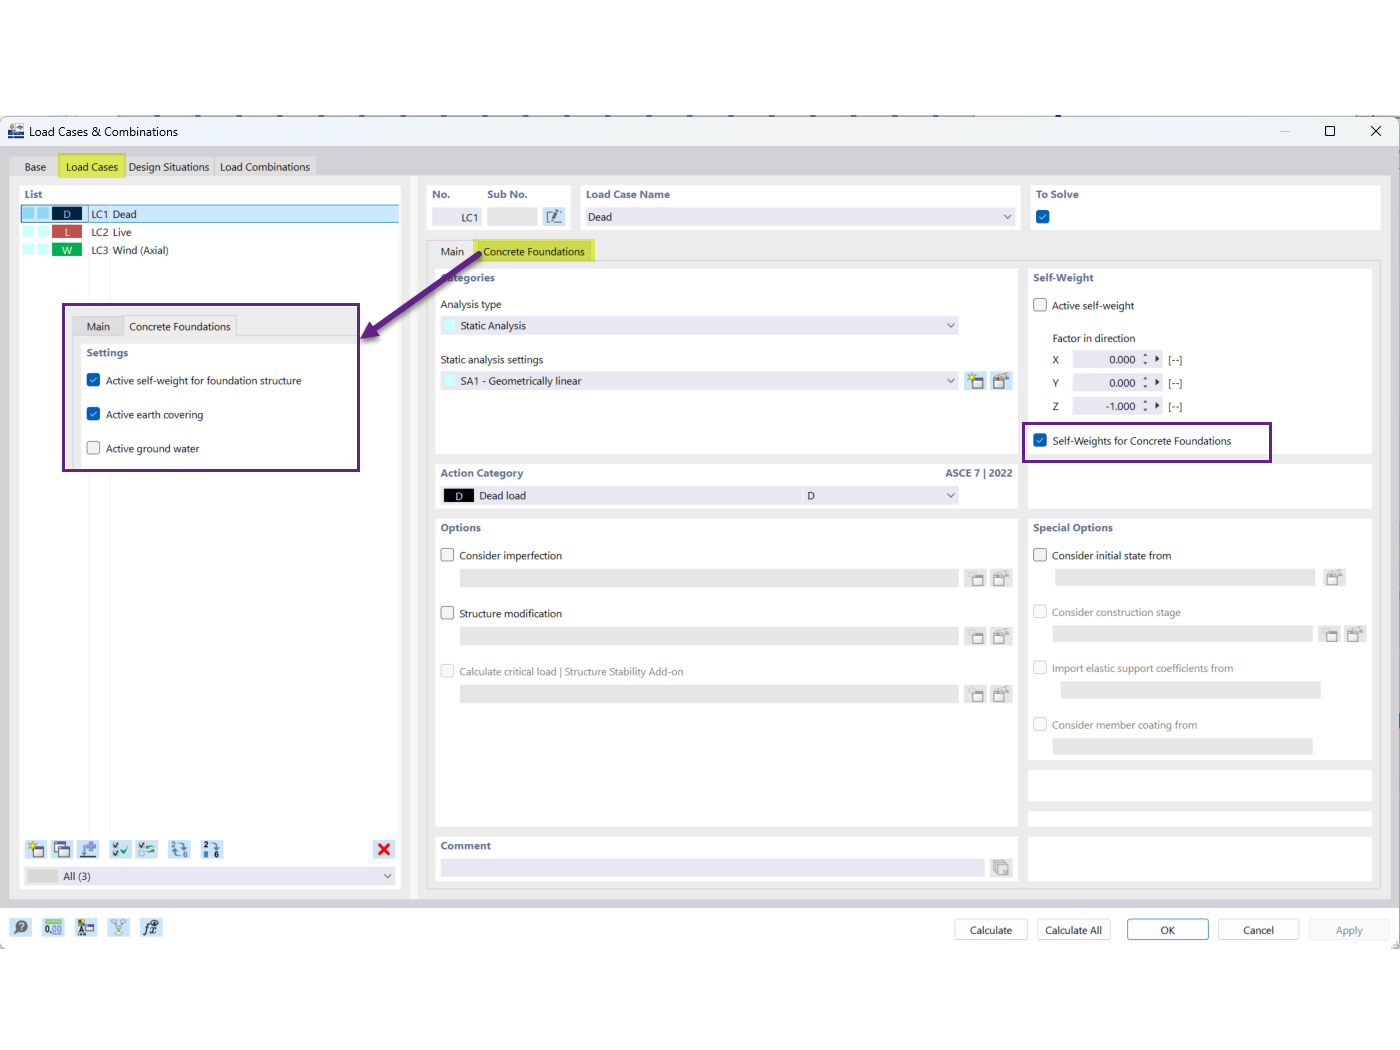Click the edit icon next to Sub No.
Viewport: 1400px width, 1050px height.
[x=554, y=216]
